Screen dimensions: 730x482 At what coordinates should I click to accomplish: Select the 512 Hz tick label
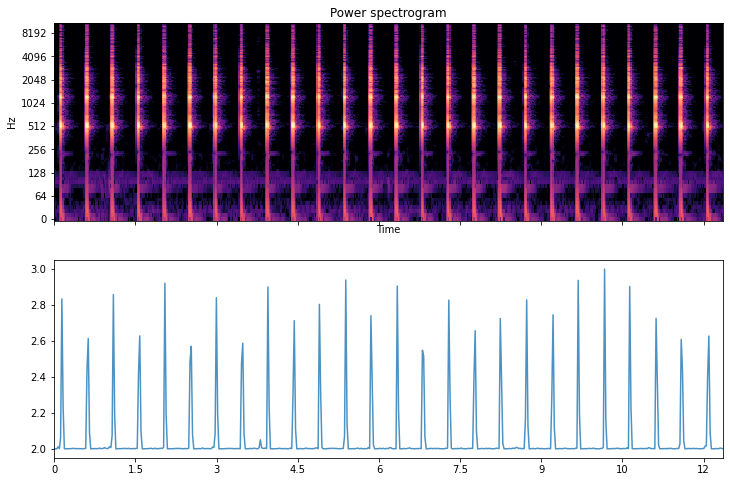coord(36,126)
